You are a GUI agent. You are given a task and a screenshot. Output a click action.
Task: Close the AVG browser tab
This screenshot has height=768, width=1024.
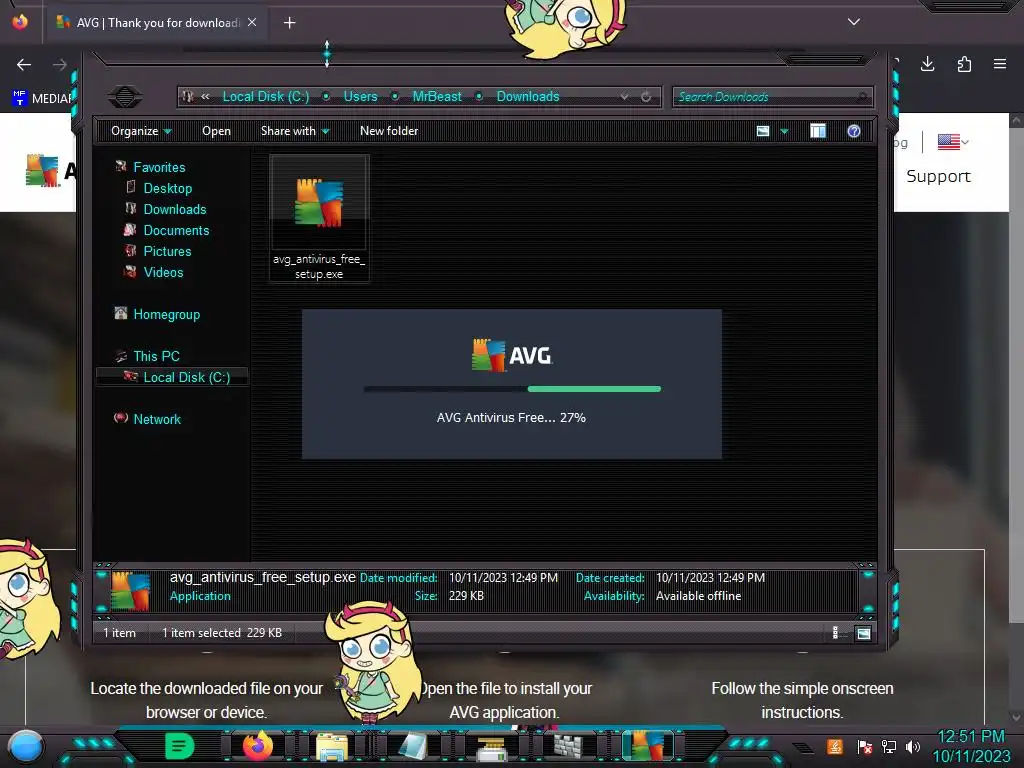pos(252,22)
